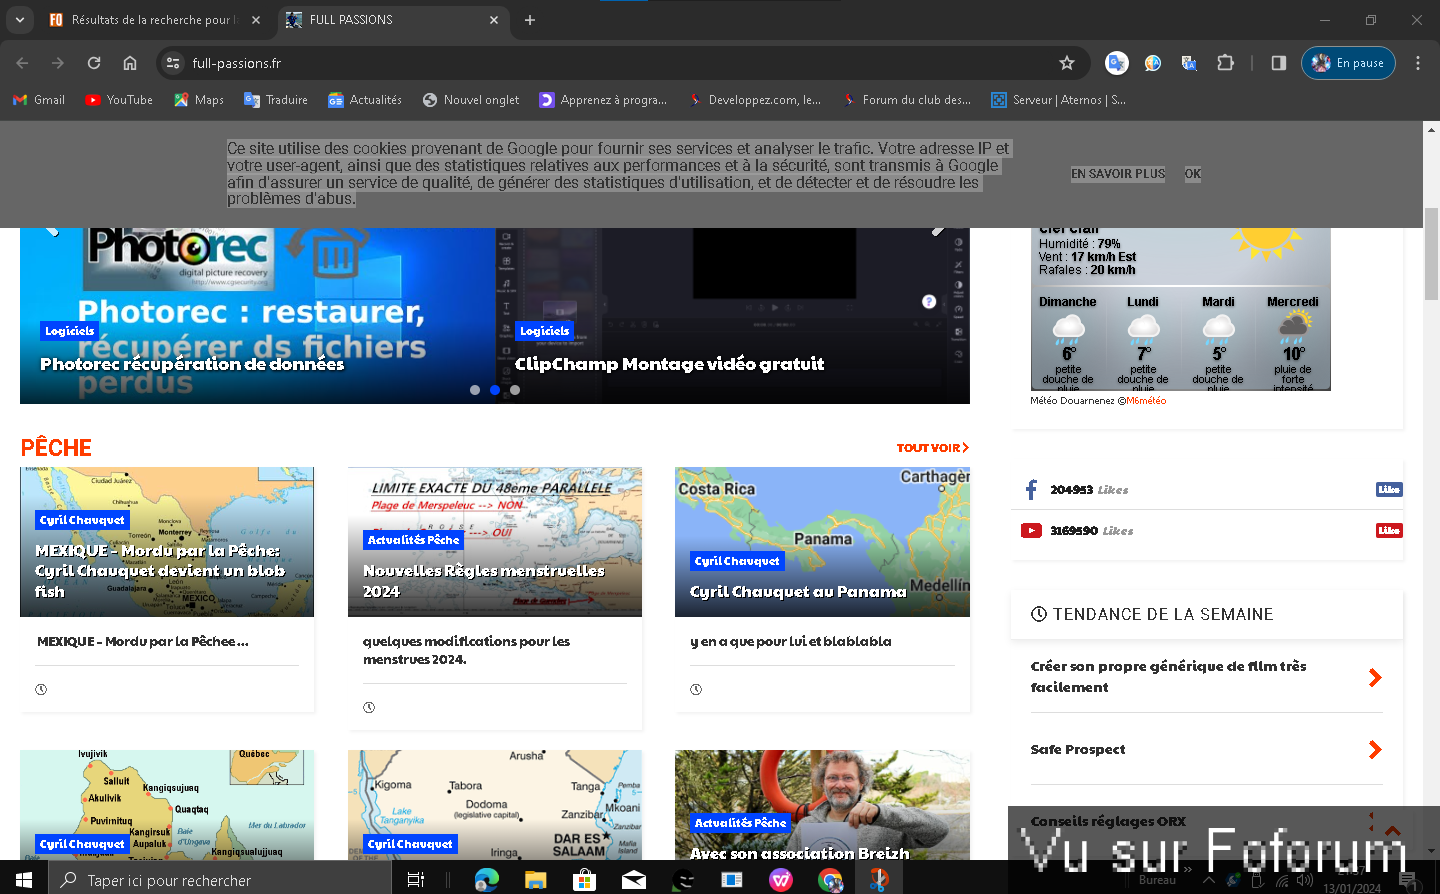Open File Explorer from the taskbar
The height and width of the screenshot is (894, 1440).
[x=535, y=880]
